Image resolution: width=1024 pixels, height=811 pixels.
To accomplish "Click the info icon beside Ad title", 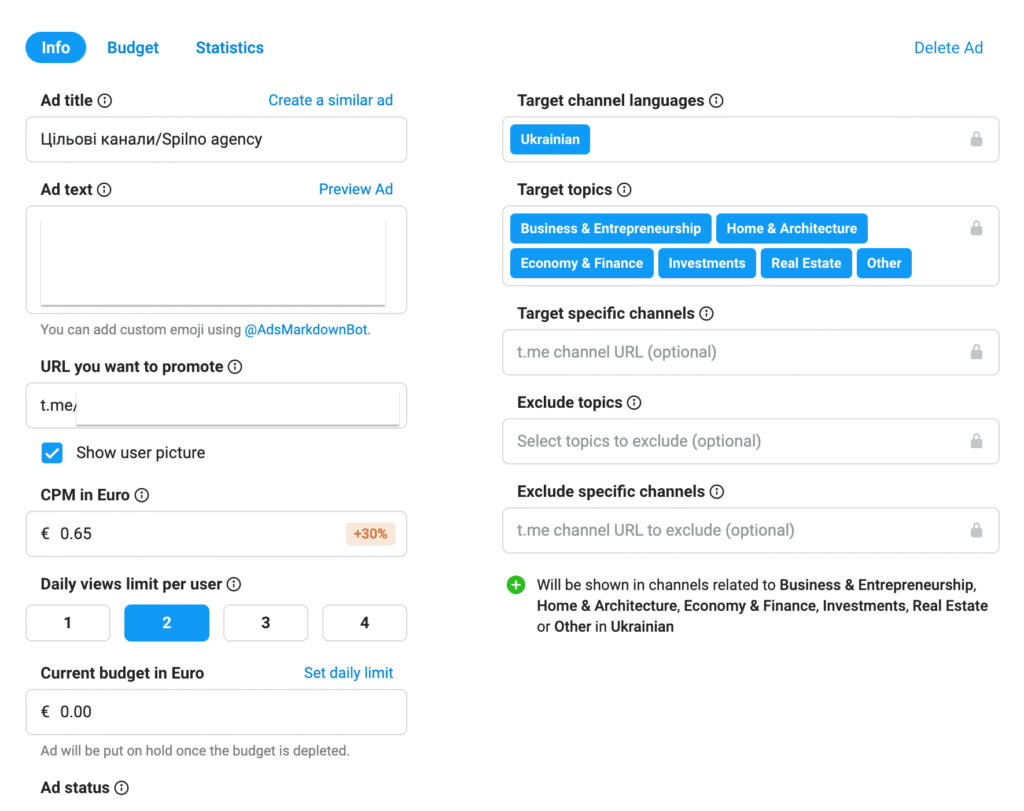I will pos(105,101).
